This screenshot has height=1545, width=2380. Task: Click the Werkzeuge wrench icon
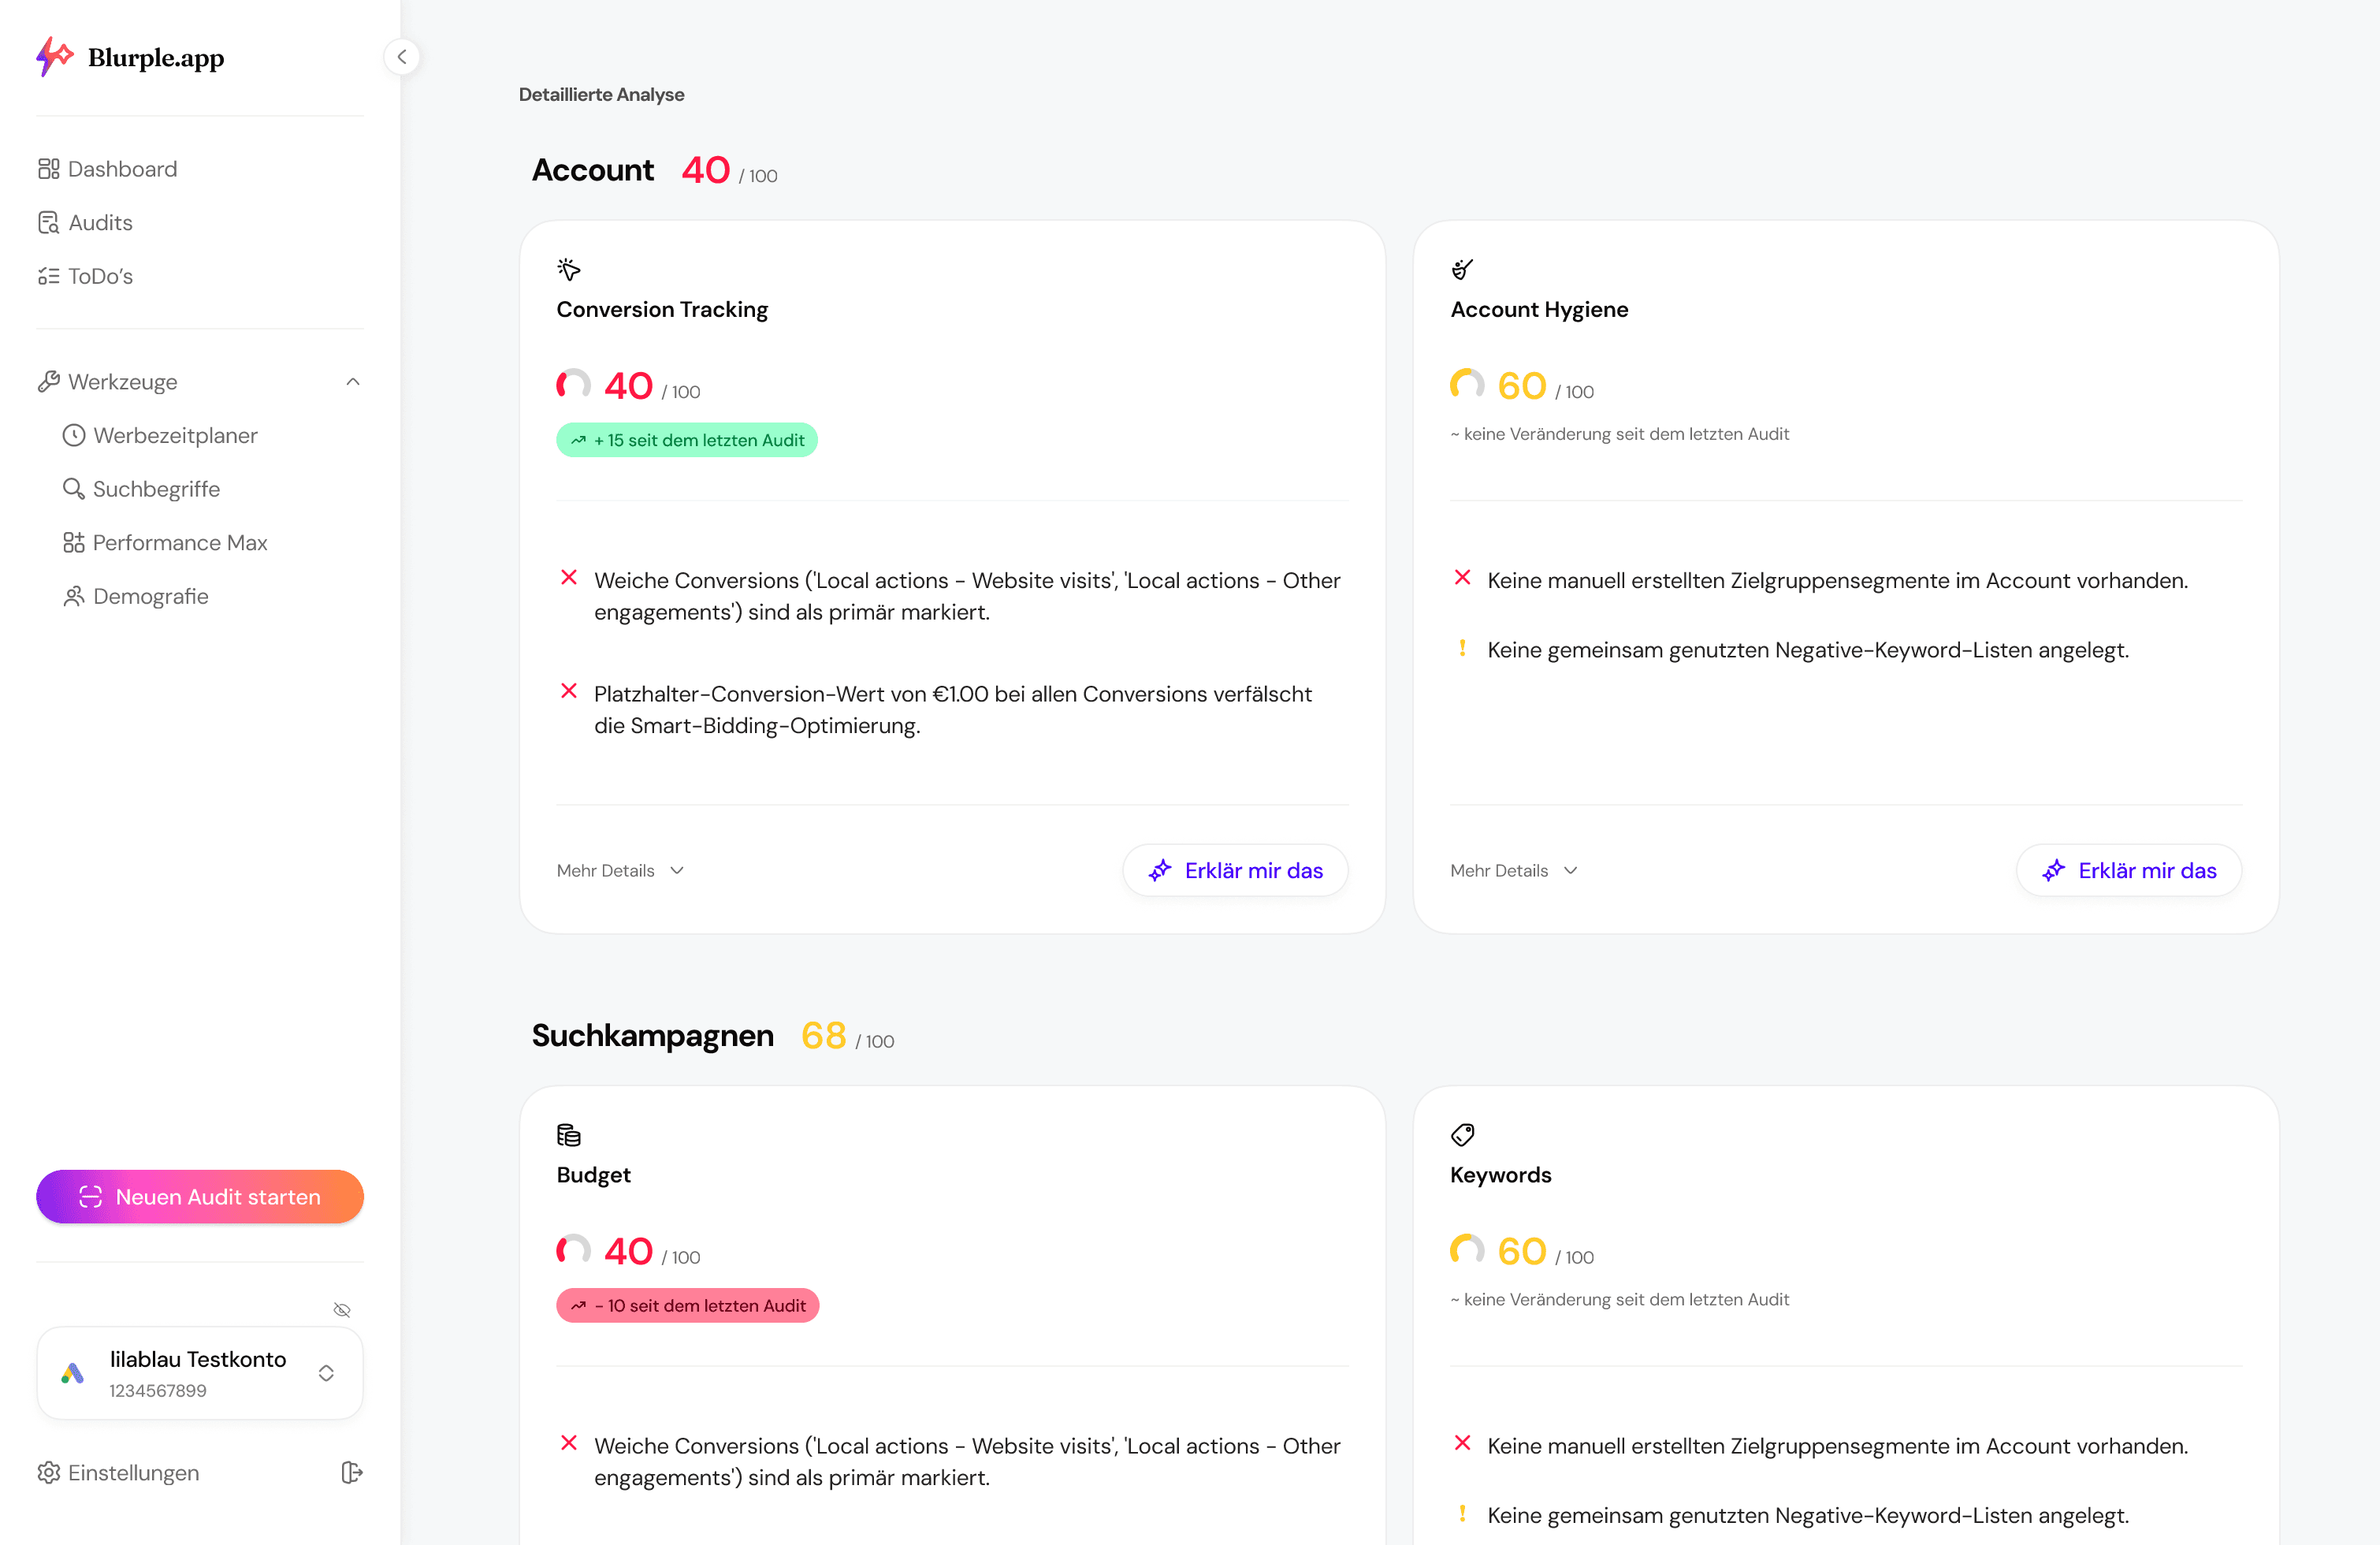[49, 382]
